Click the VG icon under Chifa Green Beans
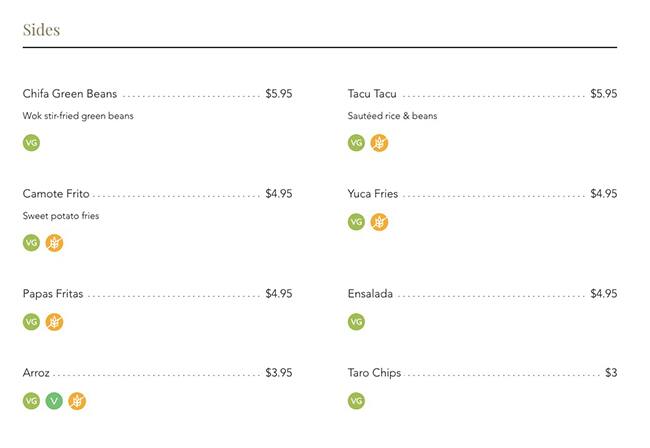Screen dimensions: 650x448 [31, 143]
